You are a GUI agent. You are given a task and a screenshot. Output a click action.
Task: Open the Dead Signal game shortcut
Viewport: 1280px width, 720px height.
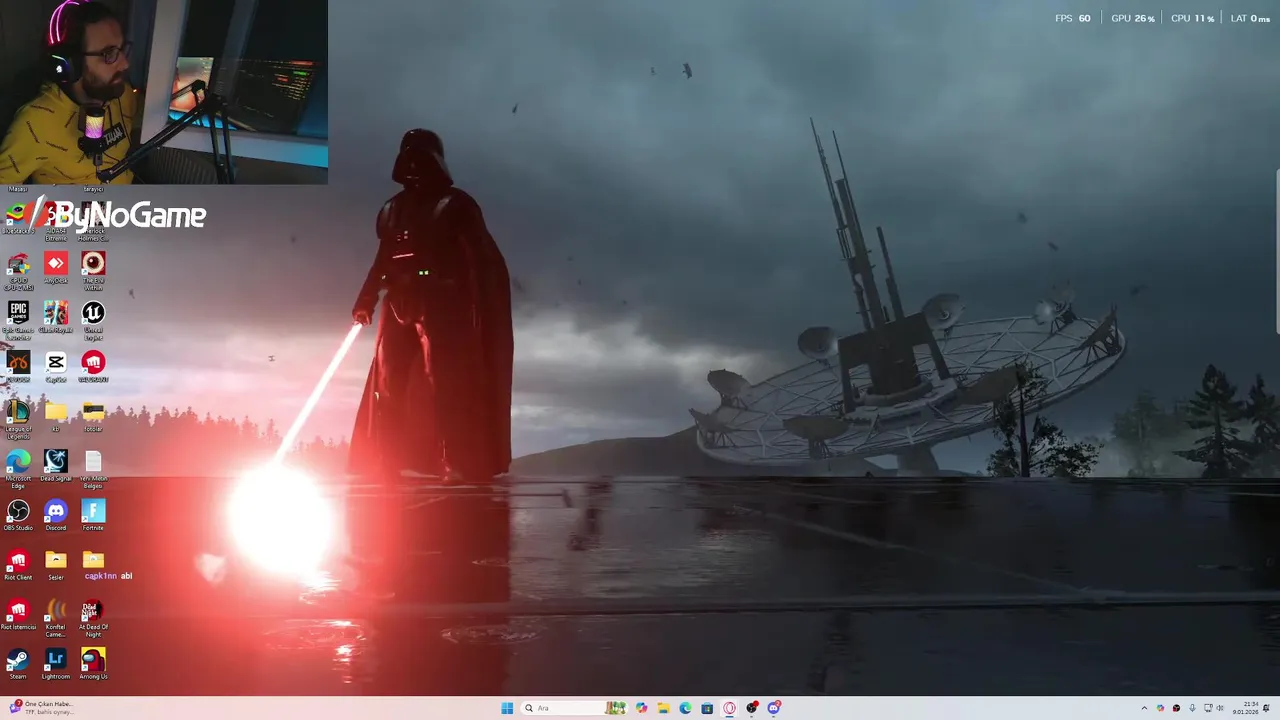point(56,465)
